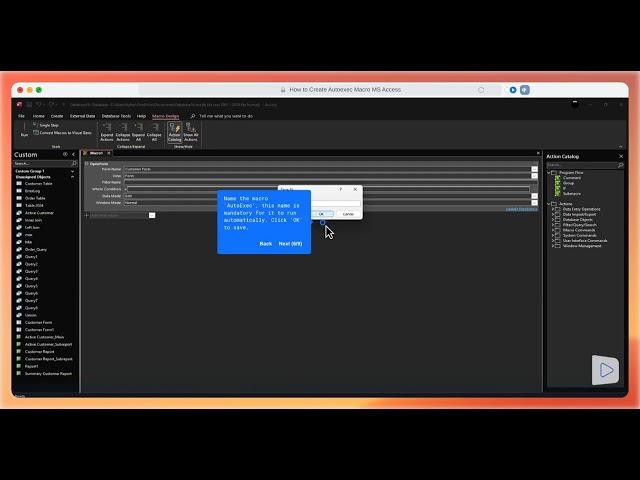
Task: Open the Window Mode dropdown arrow
Action: (534, 203)
